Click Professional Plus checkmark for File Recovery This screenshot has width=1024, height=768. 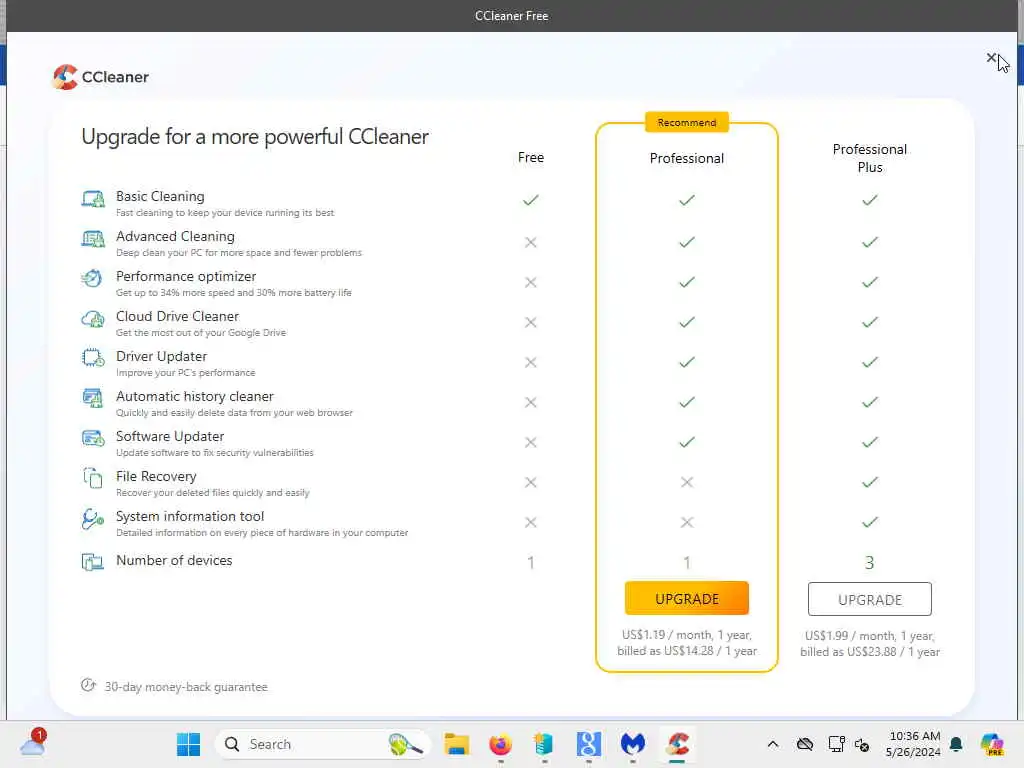(869, 482)
